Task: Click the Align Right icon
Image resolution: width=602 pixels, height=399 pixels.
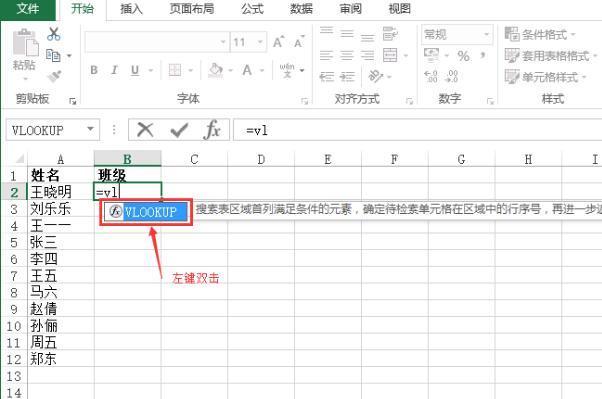Action: pyautogui.click(x=367, y=55)
